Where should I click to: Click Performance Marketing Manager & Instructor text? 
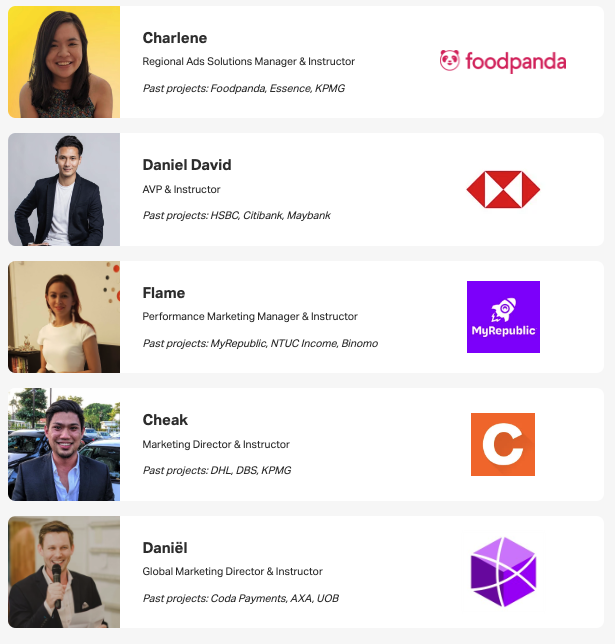(250, 317)
